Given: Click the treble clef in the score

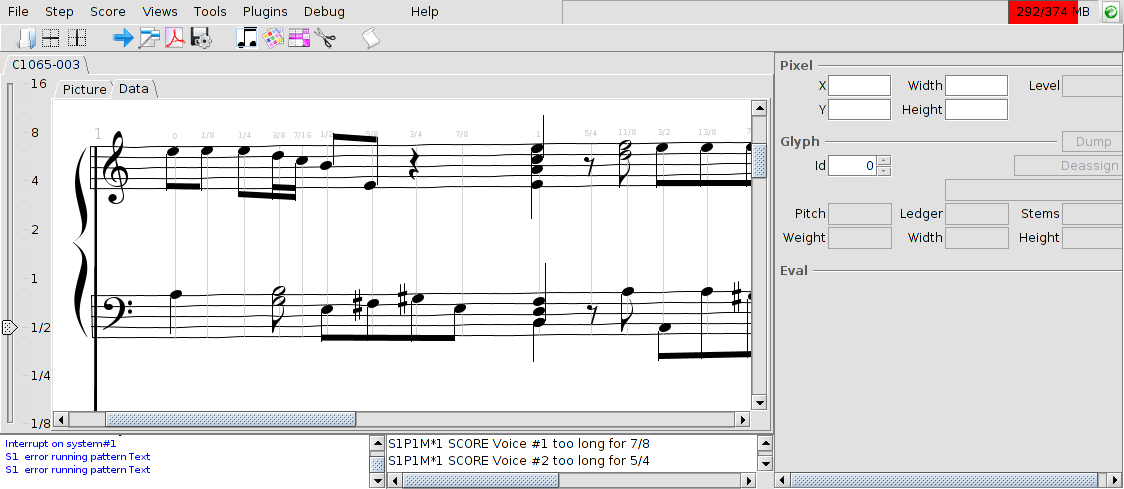Looking at the screenshot, I should click(113, 167).
